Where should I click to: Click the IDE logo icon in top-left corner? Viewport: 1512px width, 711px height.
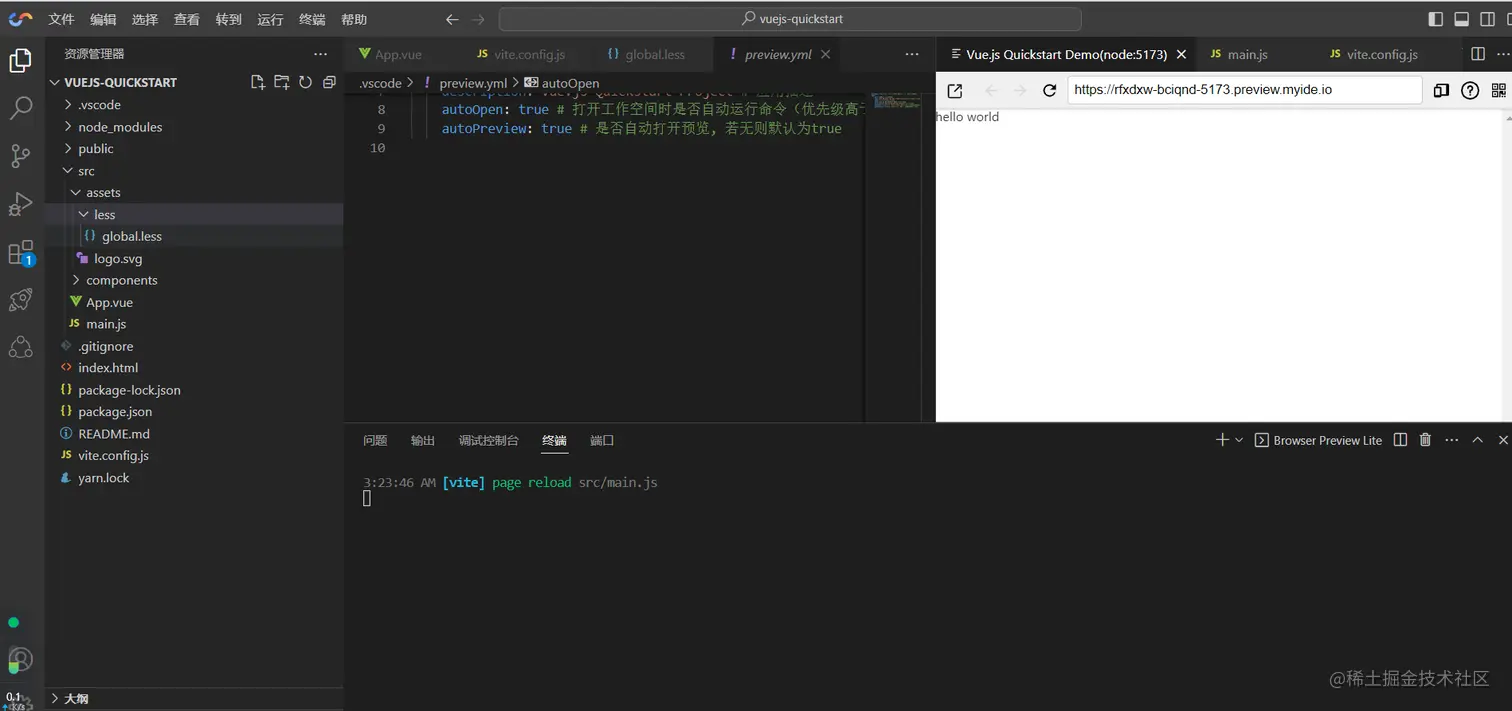pos(20,19)
